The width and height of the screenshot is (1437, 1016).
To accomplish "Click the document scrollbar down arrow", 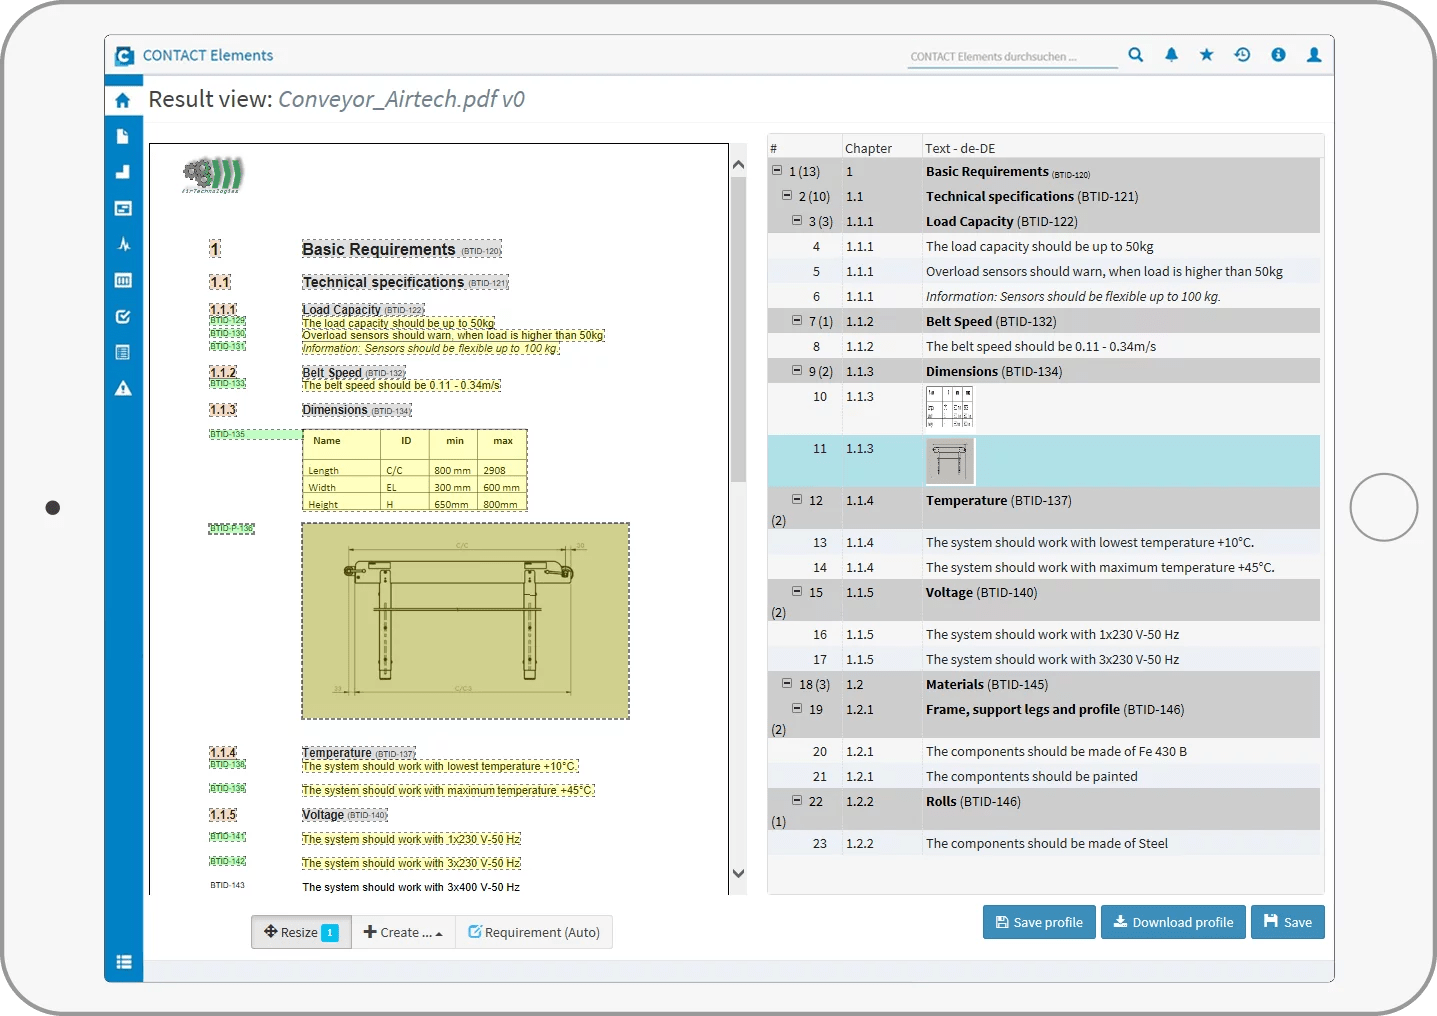I will click(739, 873).
